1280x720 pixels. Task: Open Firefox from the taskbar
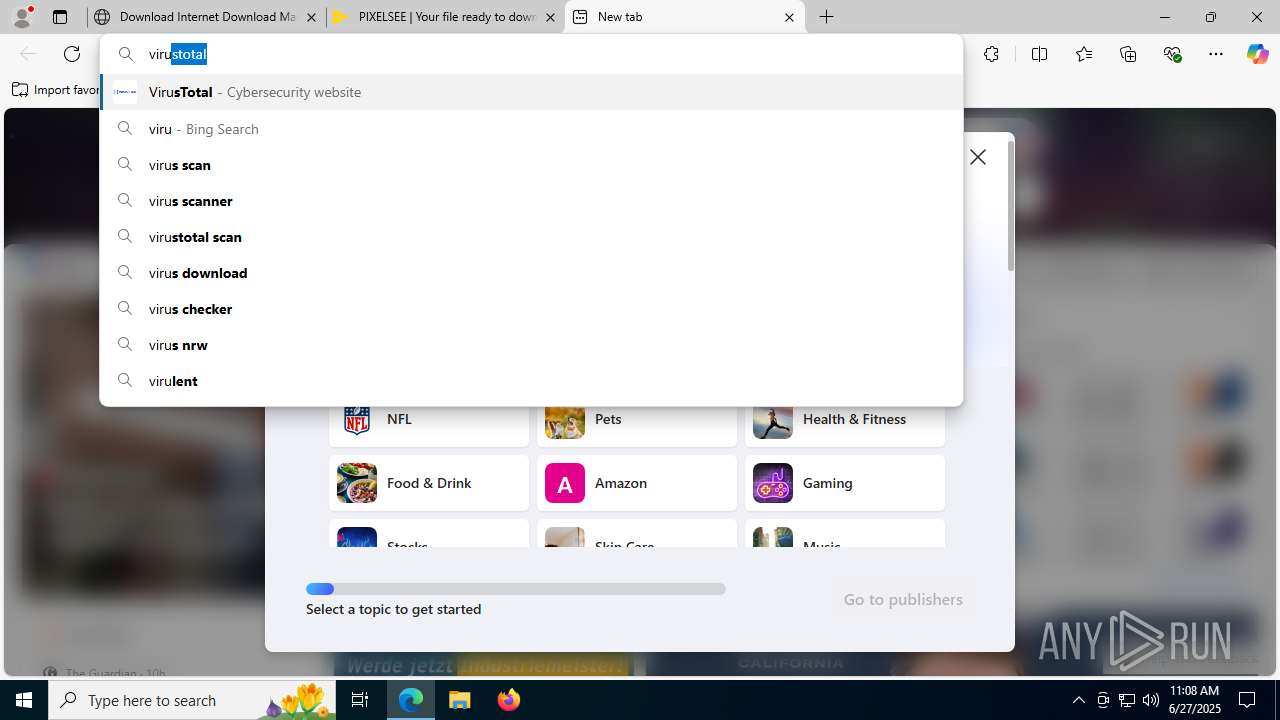(x=509, y=700)
